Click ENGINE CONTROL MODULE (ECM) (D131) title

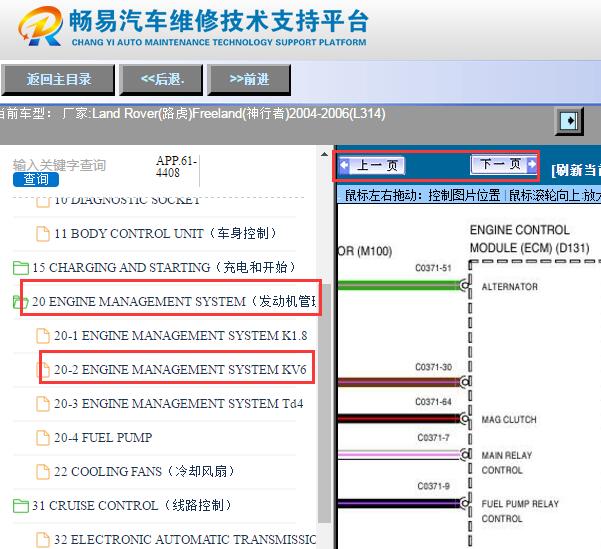click(x=529, y=239)
